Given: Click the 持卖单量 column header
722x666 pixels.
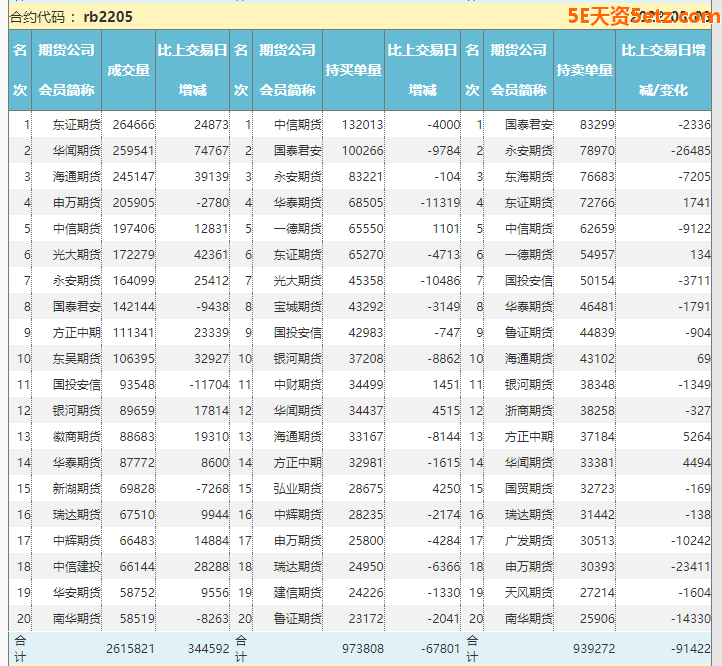Looking at the screenshot, I should pyautogui.click(x=584, y=70).
